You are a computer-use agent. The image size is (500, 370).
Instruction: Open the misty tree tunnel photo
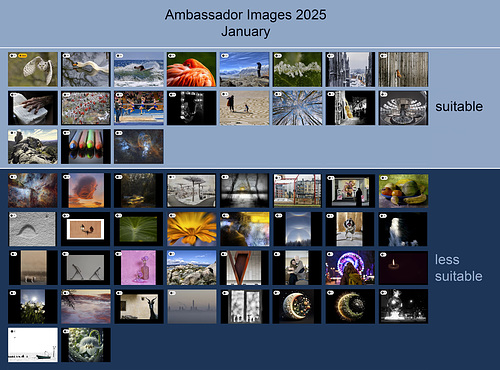(x=244, y=191)
